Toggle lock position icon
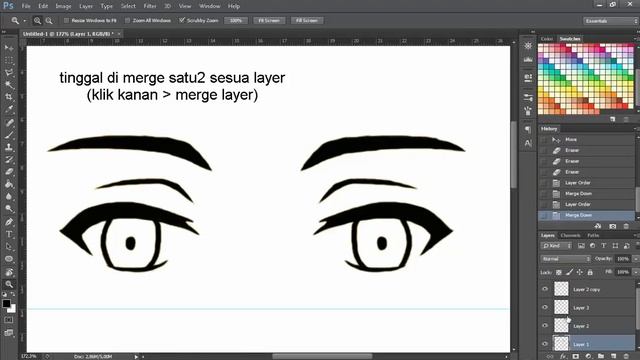 pyautogui.click(x=580, y=272)
